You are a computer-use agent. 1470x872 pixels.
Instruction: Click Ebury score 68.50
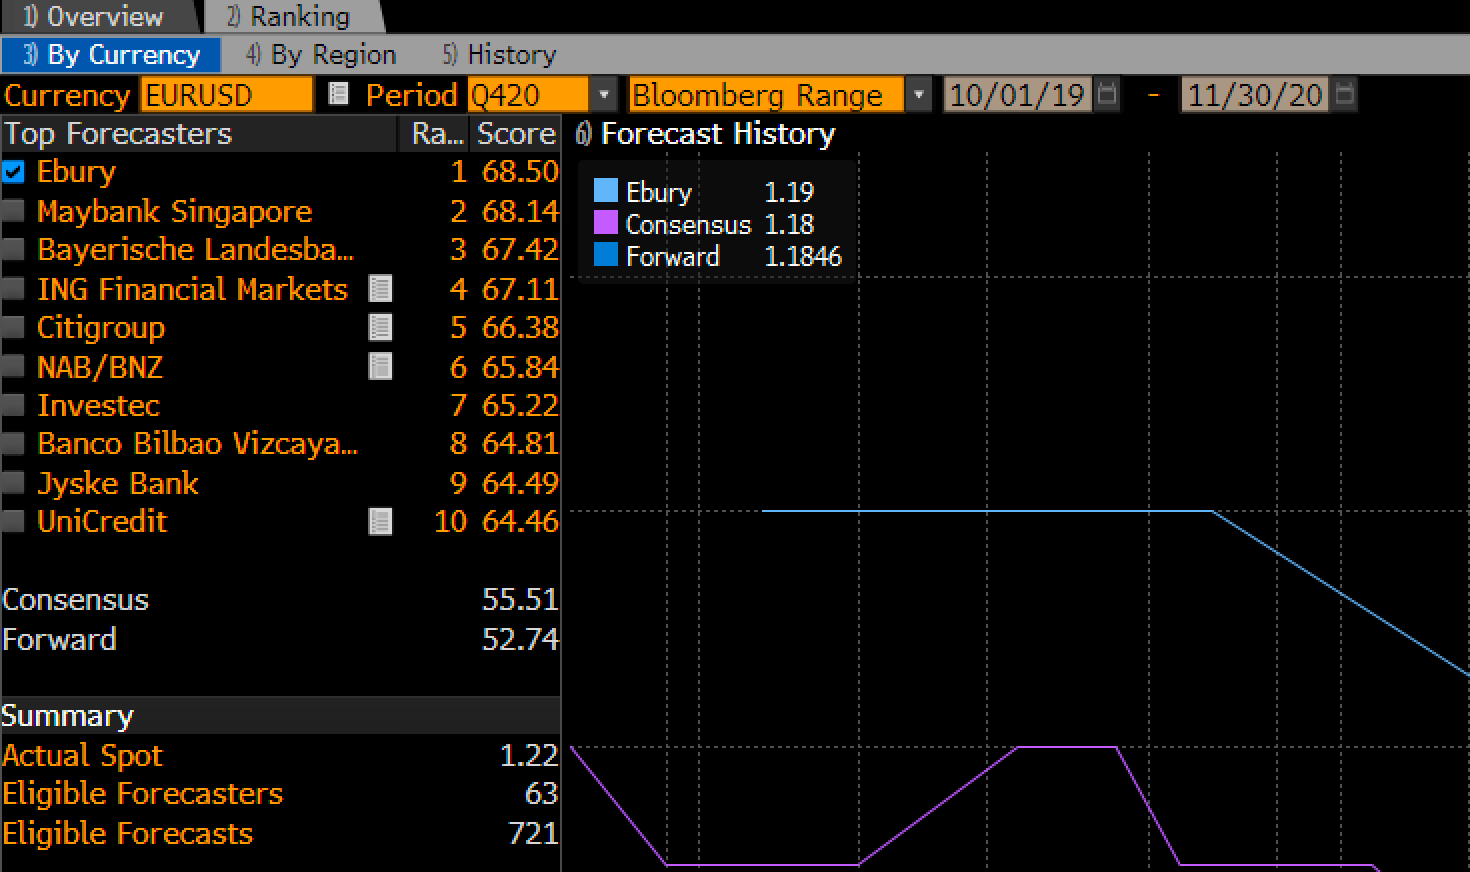pyautogui.click(x=520, y=172)
